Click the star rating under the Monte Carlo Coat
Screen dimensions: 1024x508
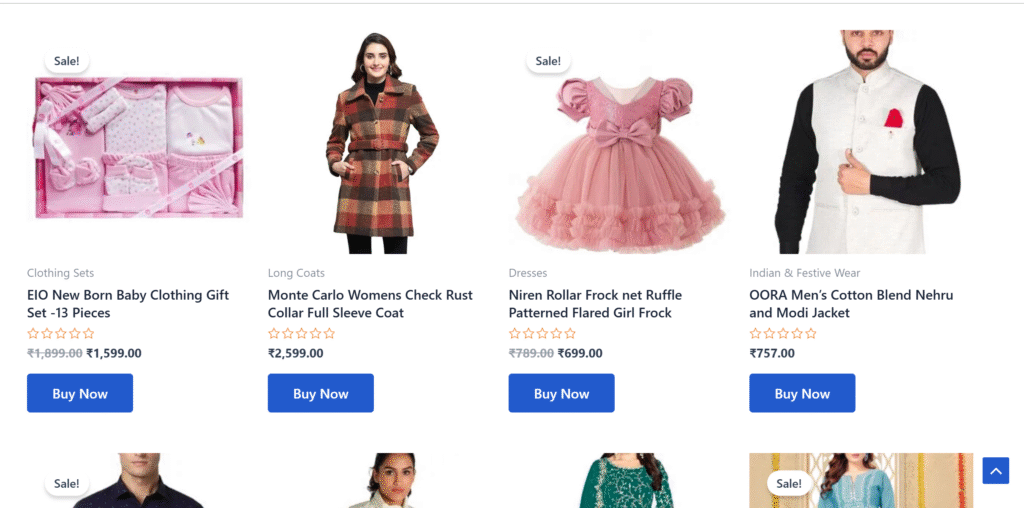[302, 334]
